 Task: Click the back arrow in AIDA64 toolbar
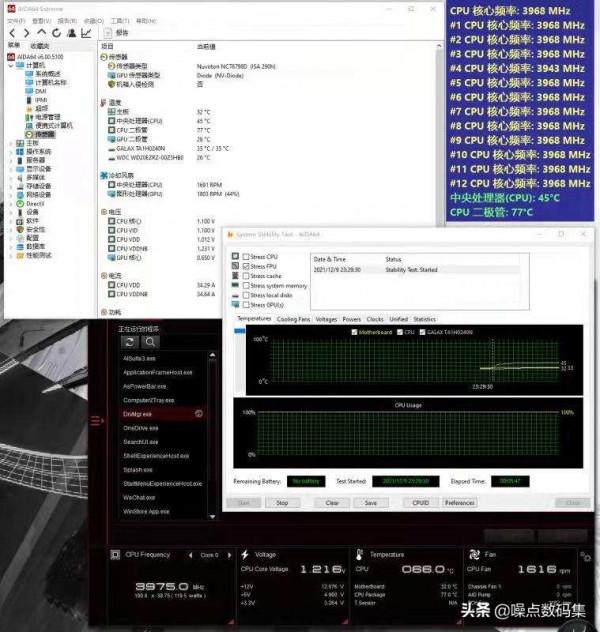11,32
